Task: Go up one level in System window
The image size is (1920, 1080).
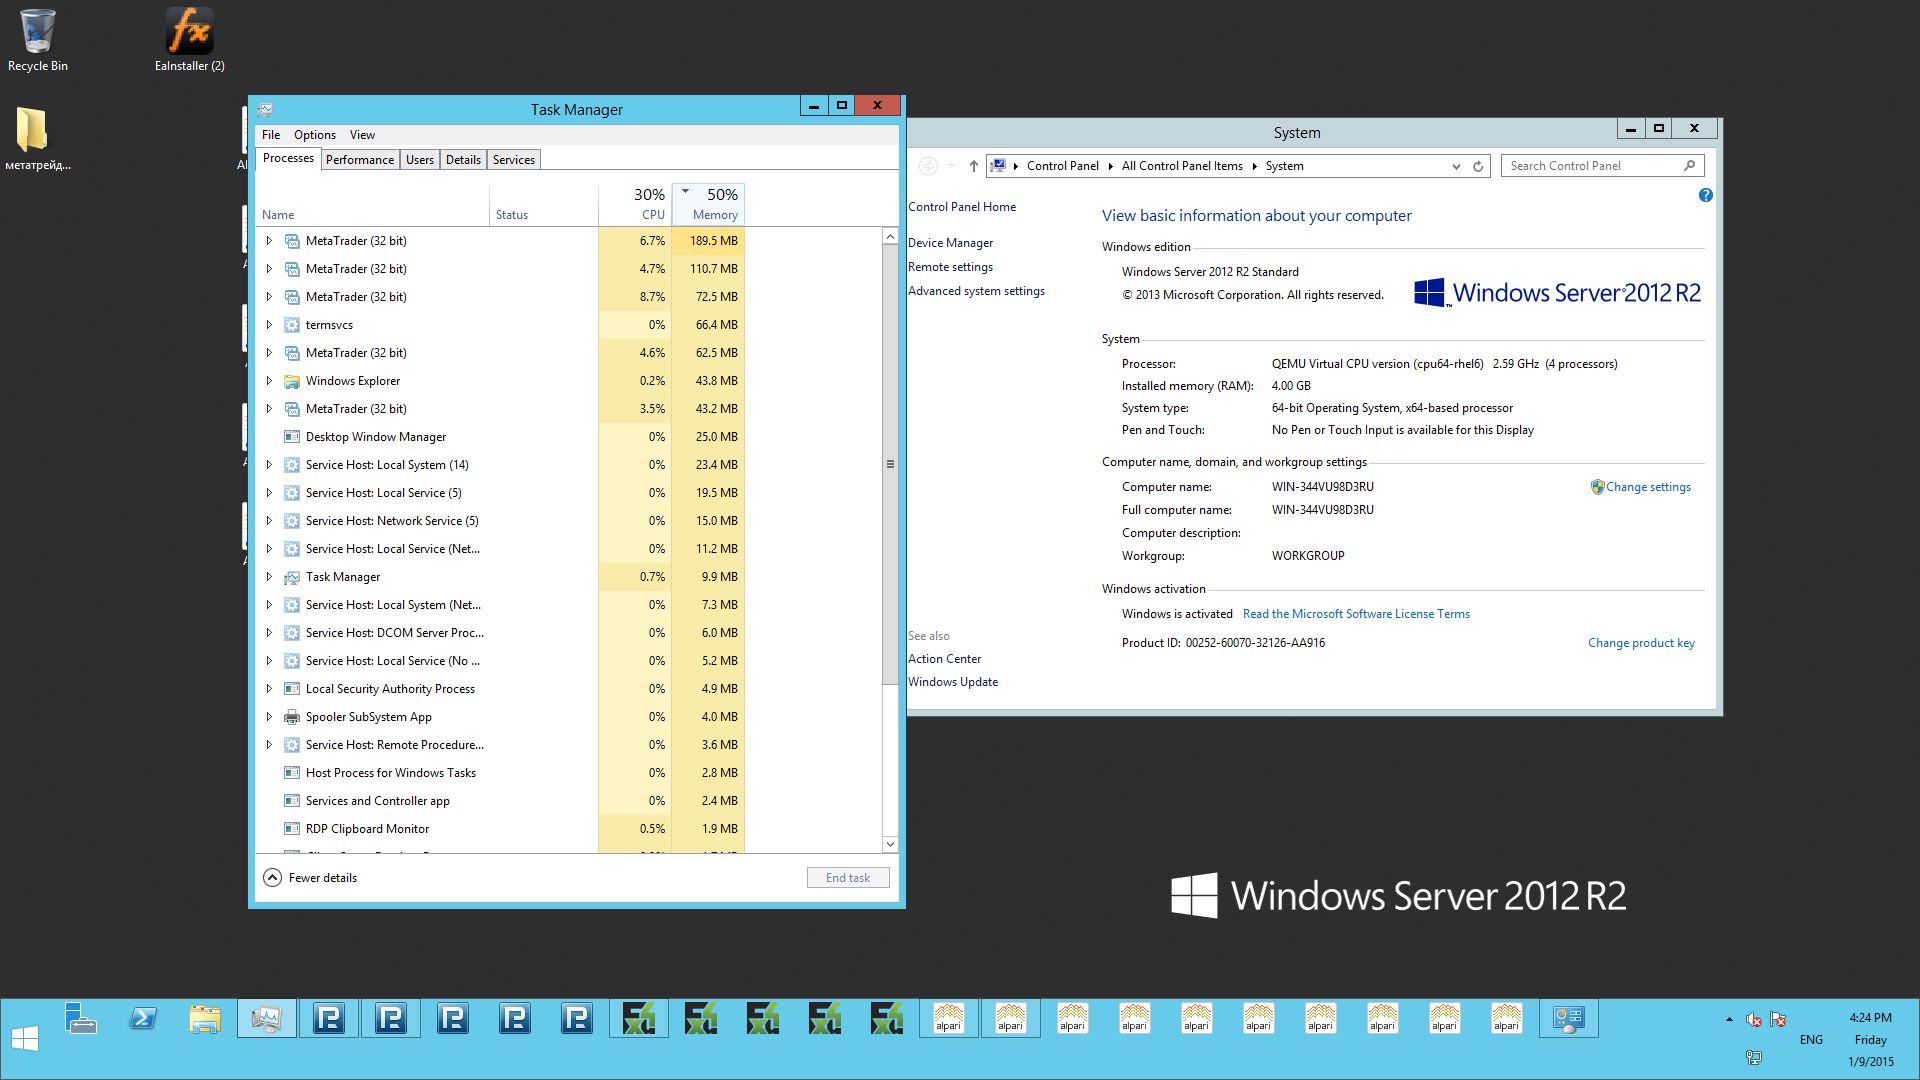Action: click(973, 166)
